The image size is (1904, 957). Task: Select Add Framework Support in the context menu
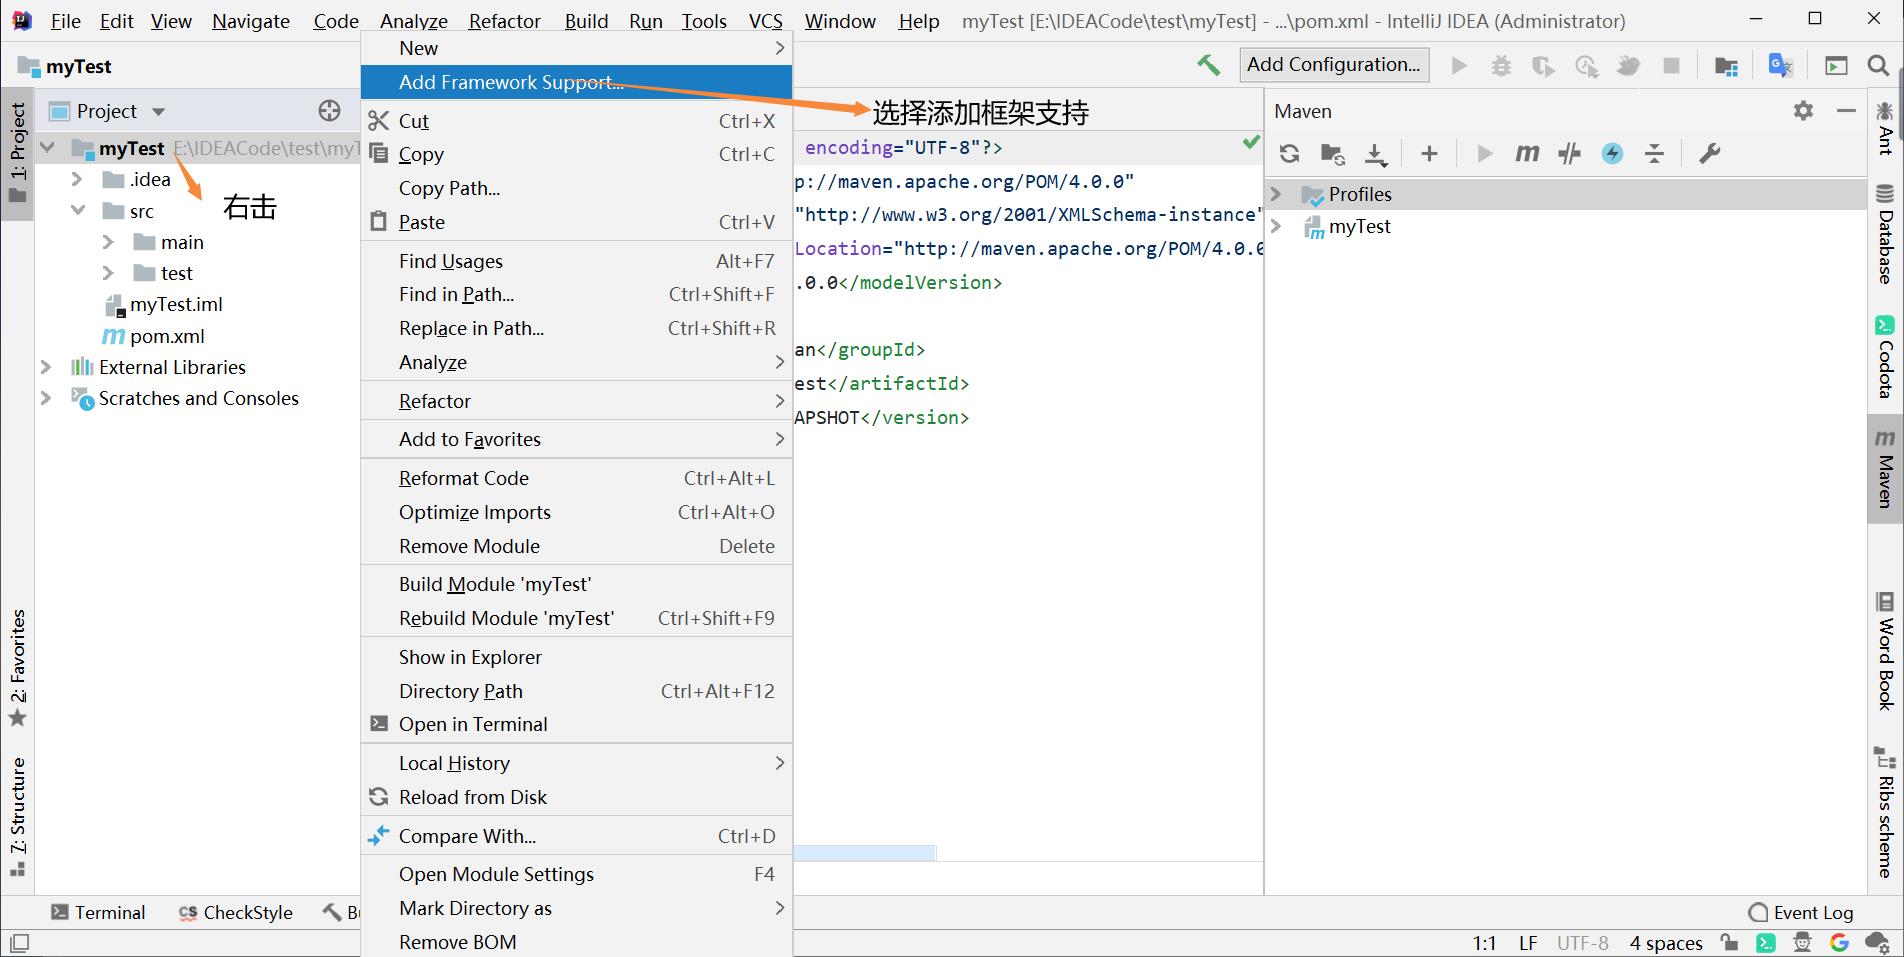pyautogui.click(x=576, y=82)
